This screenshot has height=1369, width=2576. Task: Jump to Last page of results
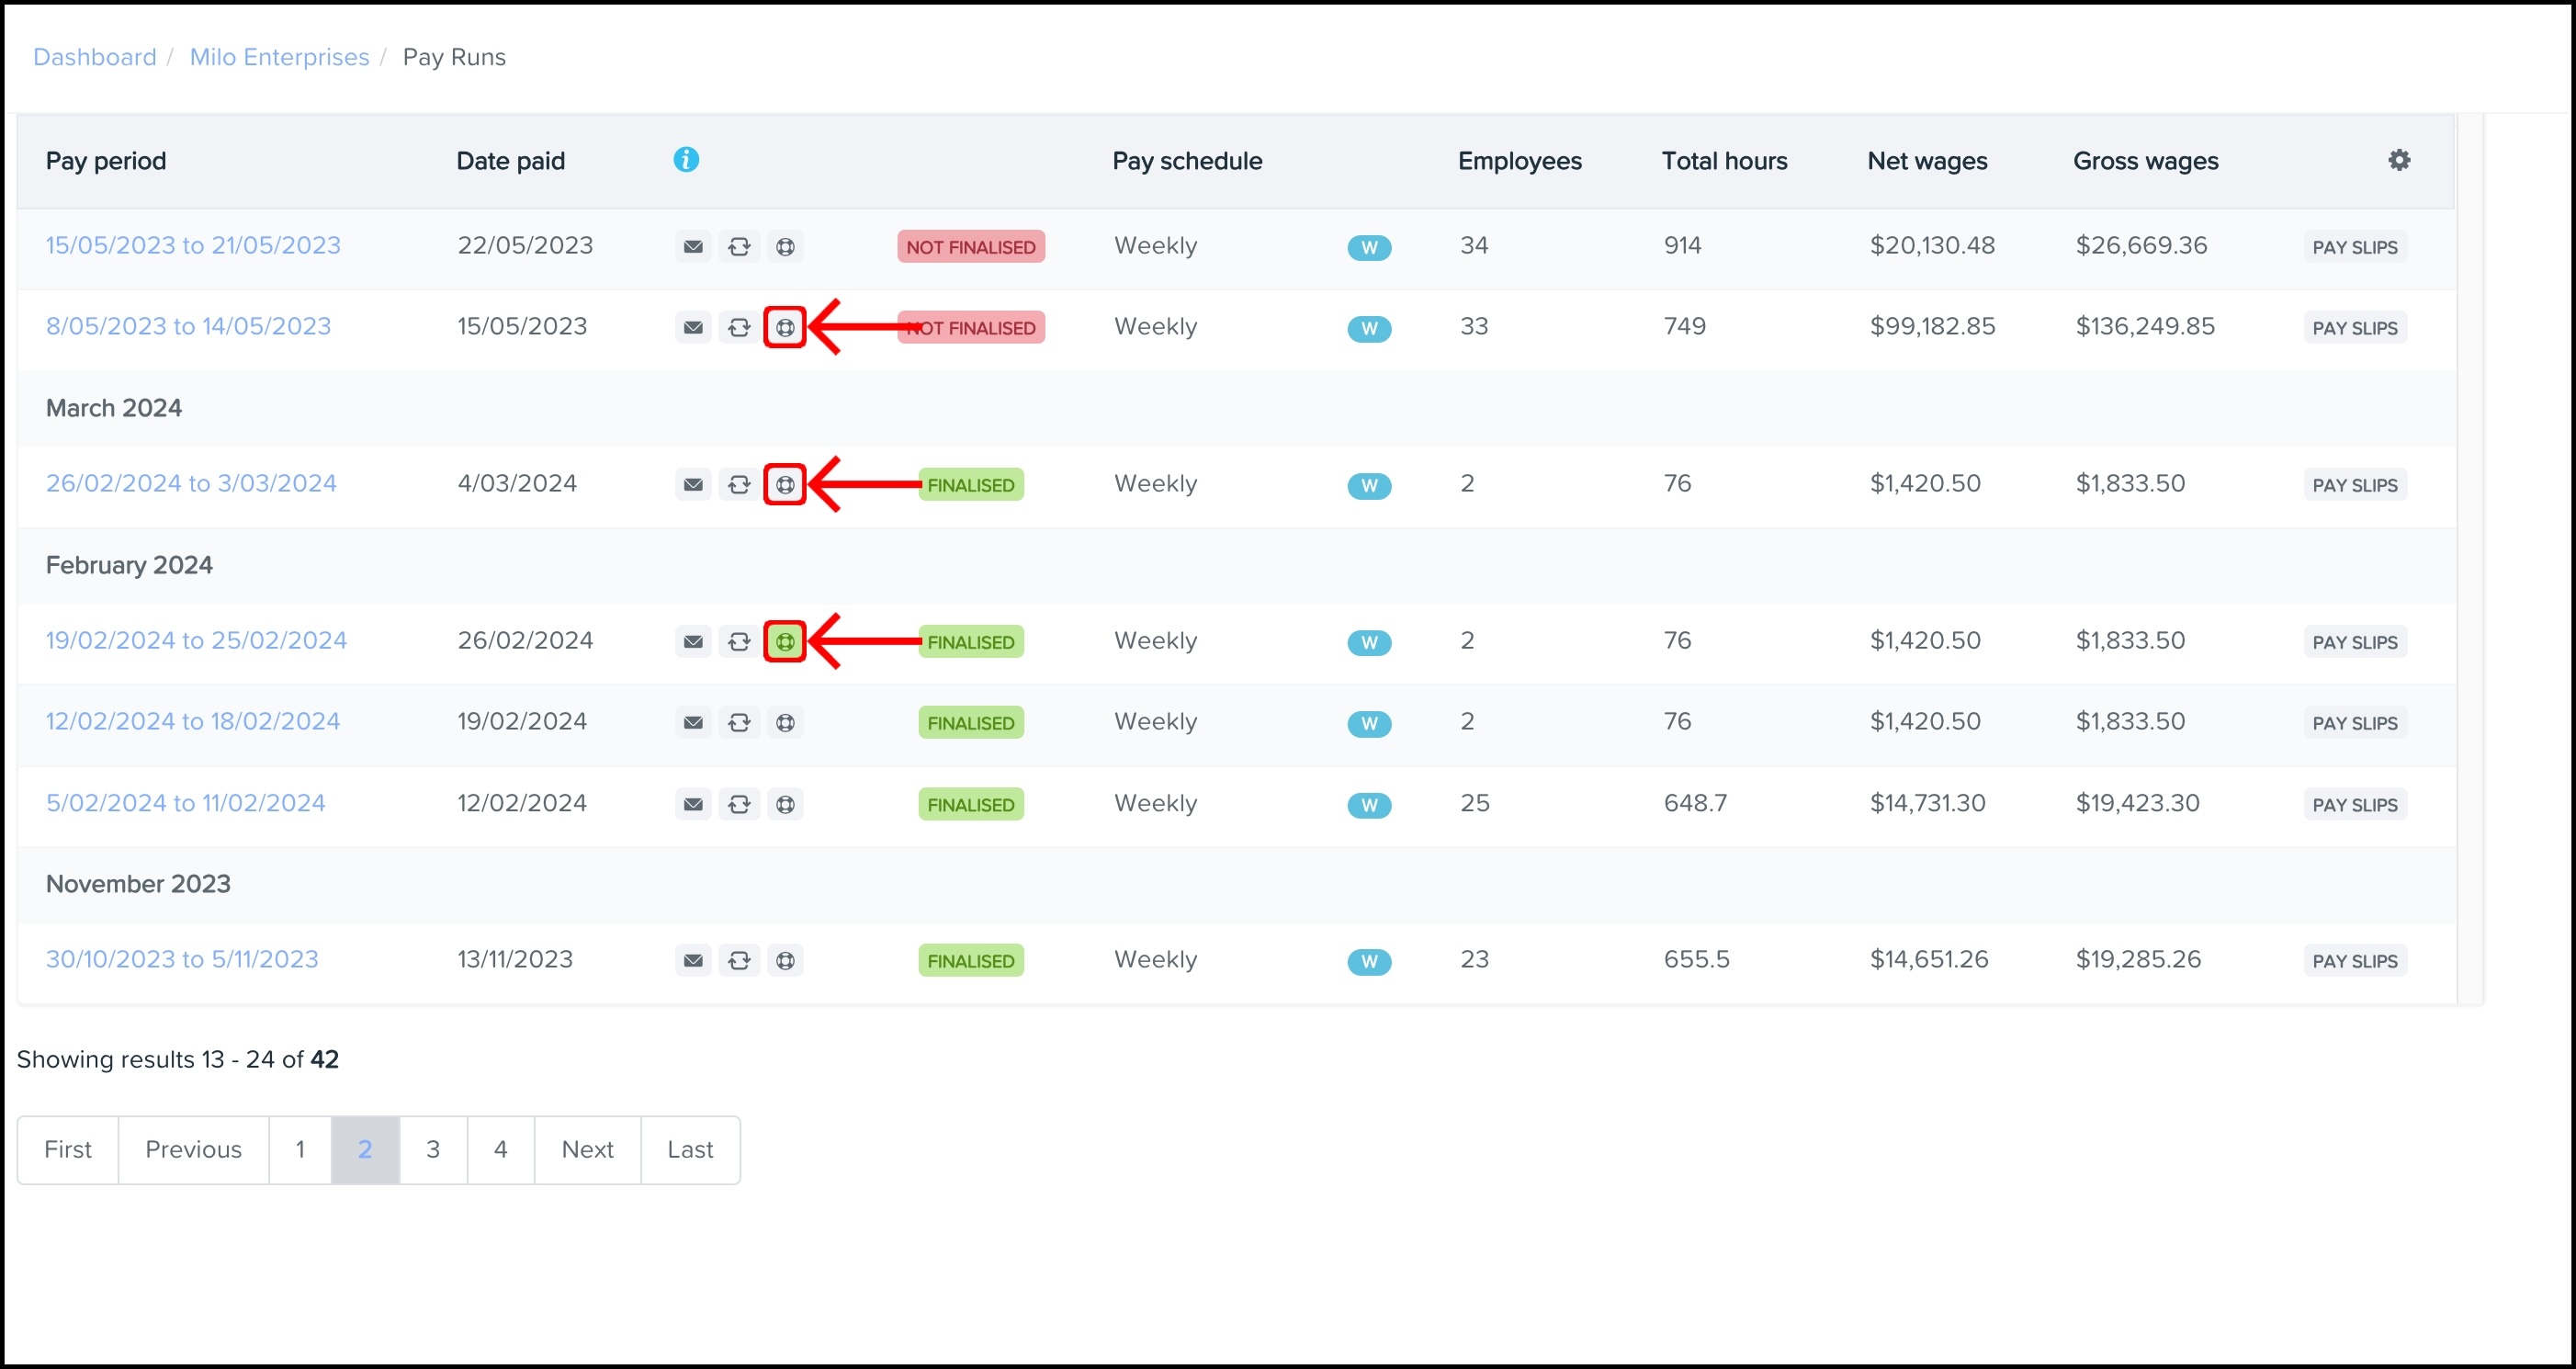[690, 1150]
